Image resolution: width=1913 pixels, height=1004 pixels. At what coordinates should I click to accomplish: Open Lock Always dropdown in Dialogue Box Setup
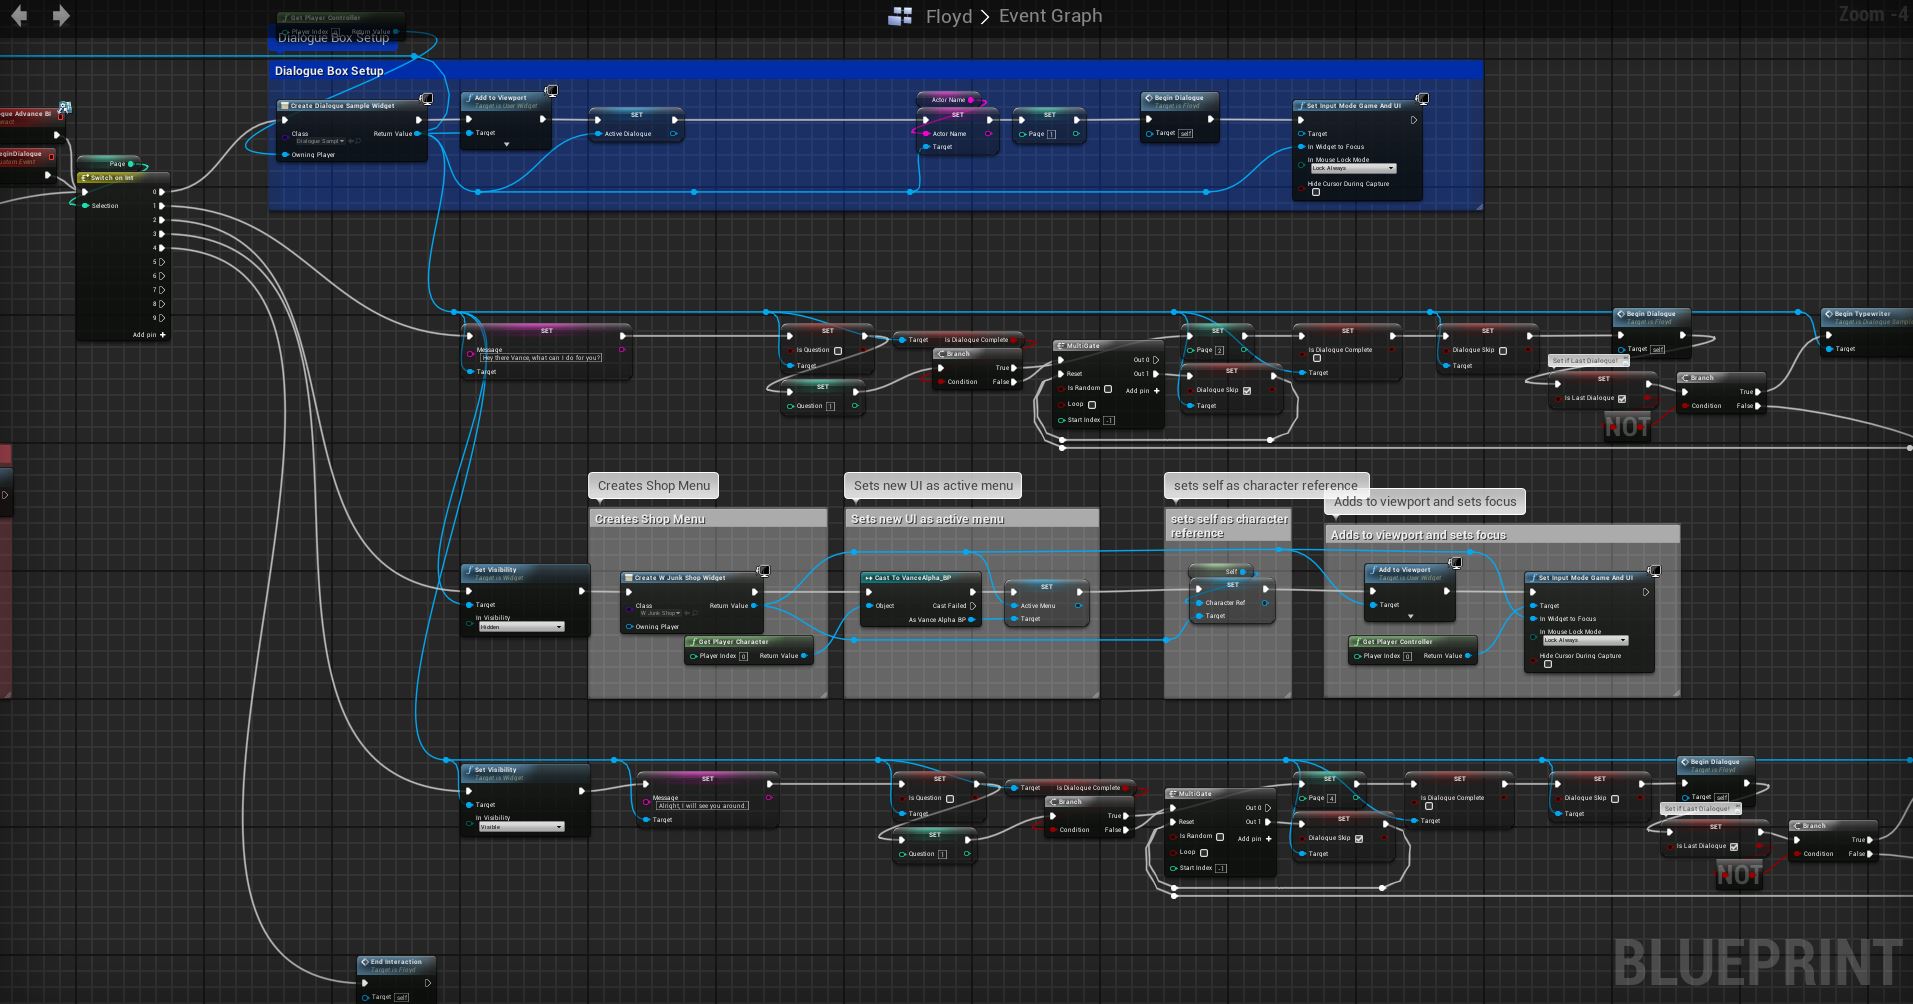coord(1352,168)
